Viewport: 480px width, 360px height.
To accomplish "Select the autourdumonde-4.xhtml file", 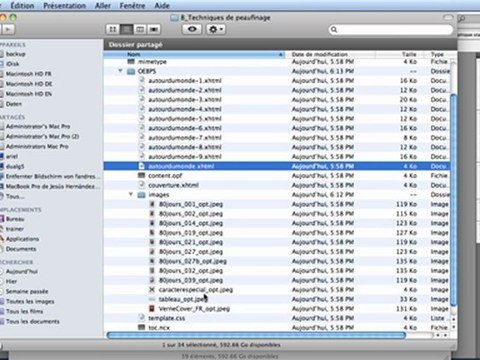I will pyautogui.click(x=185, y=109).
